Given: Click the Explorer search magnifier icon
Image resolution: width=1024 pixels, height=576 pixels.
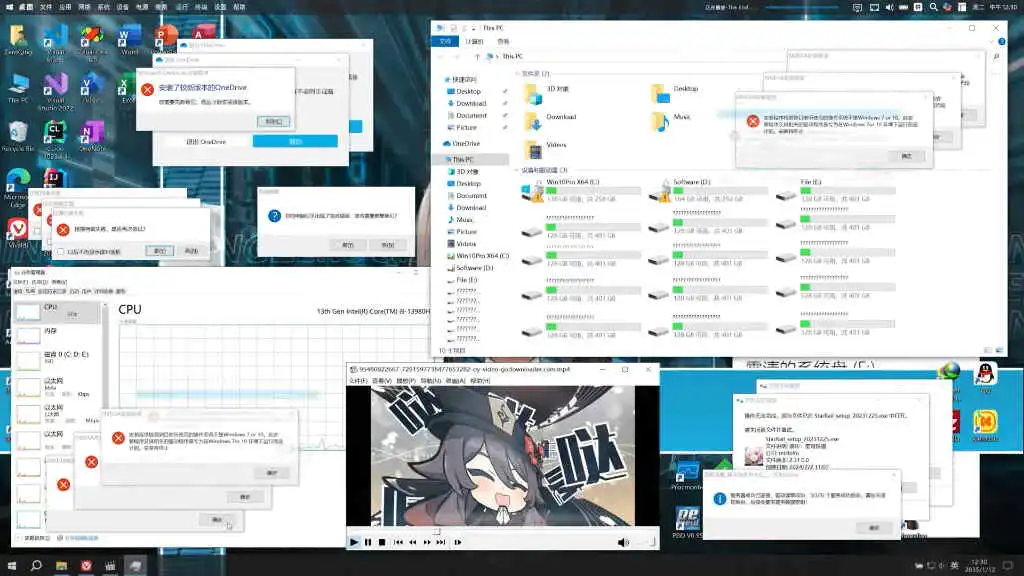Looking at the screenshot, I should [x=996, y=57].
